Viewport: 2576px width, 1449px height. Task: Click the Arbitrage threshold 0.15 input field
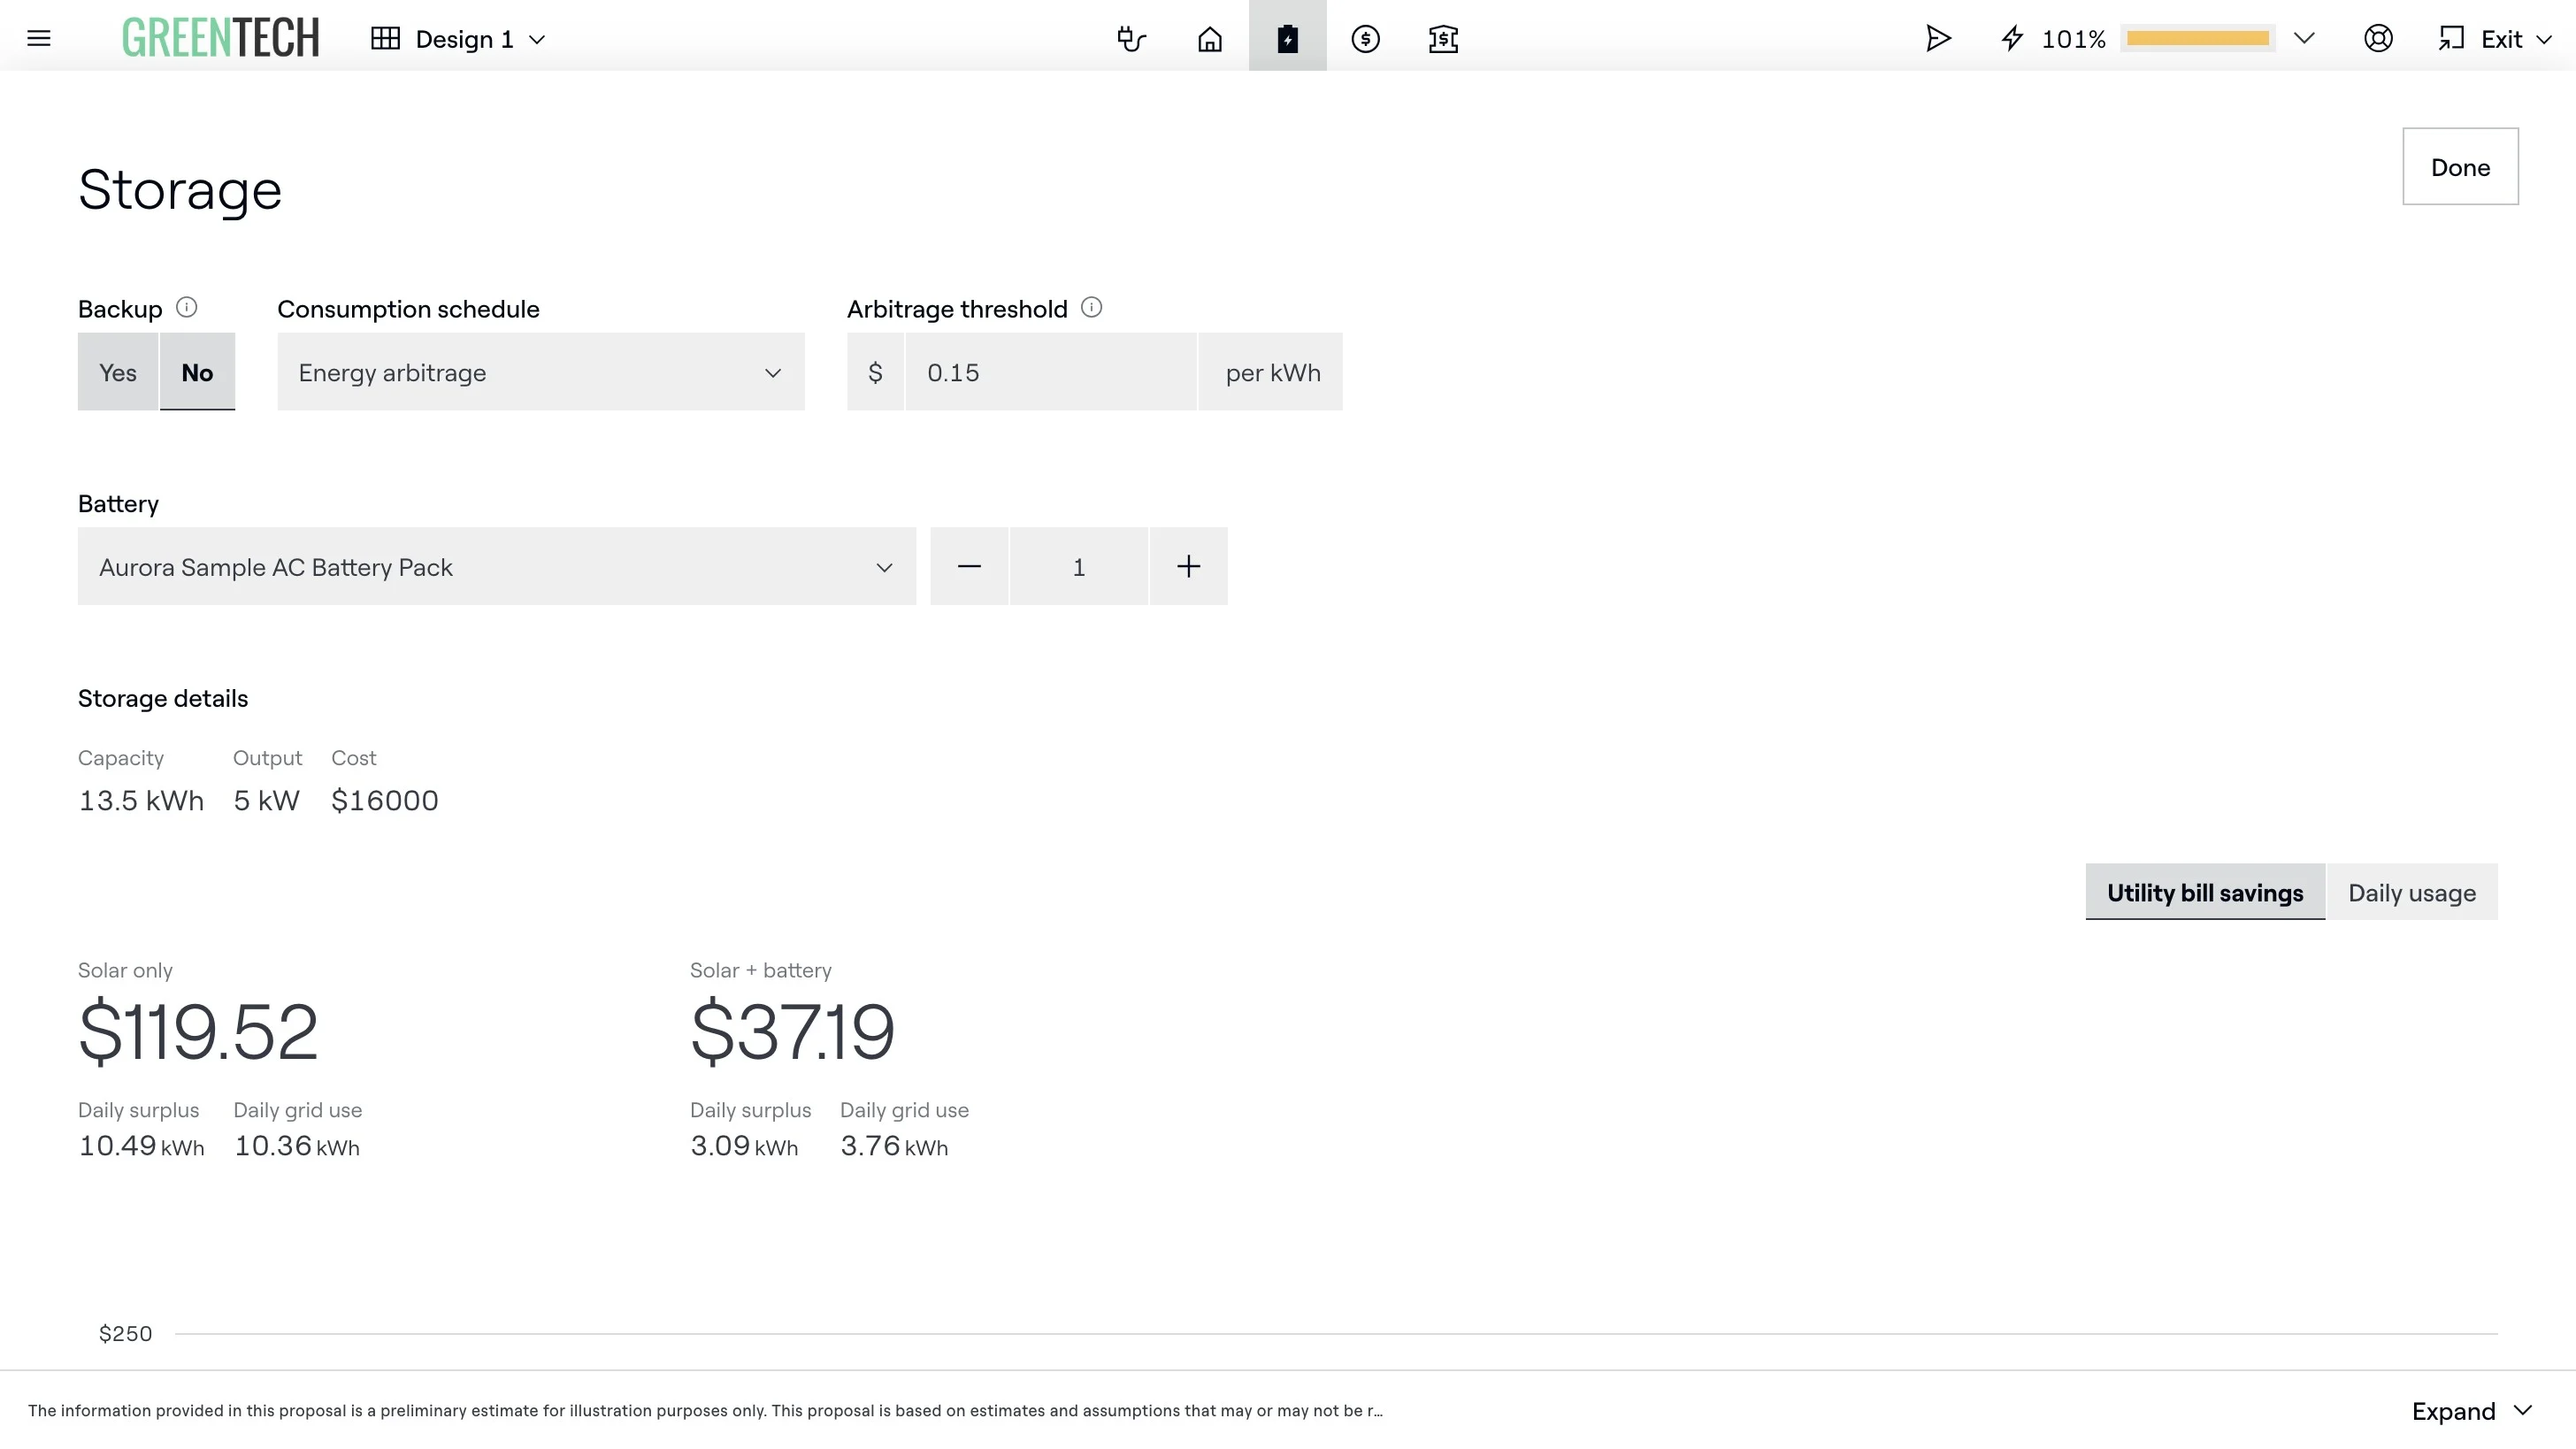point(1051,372)
